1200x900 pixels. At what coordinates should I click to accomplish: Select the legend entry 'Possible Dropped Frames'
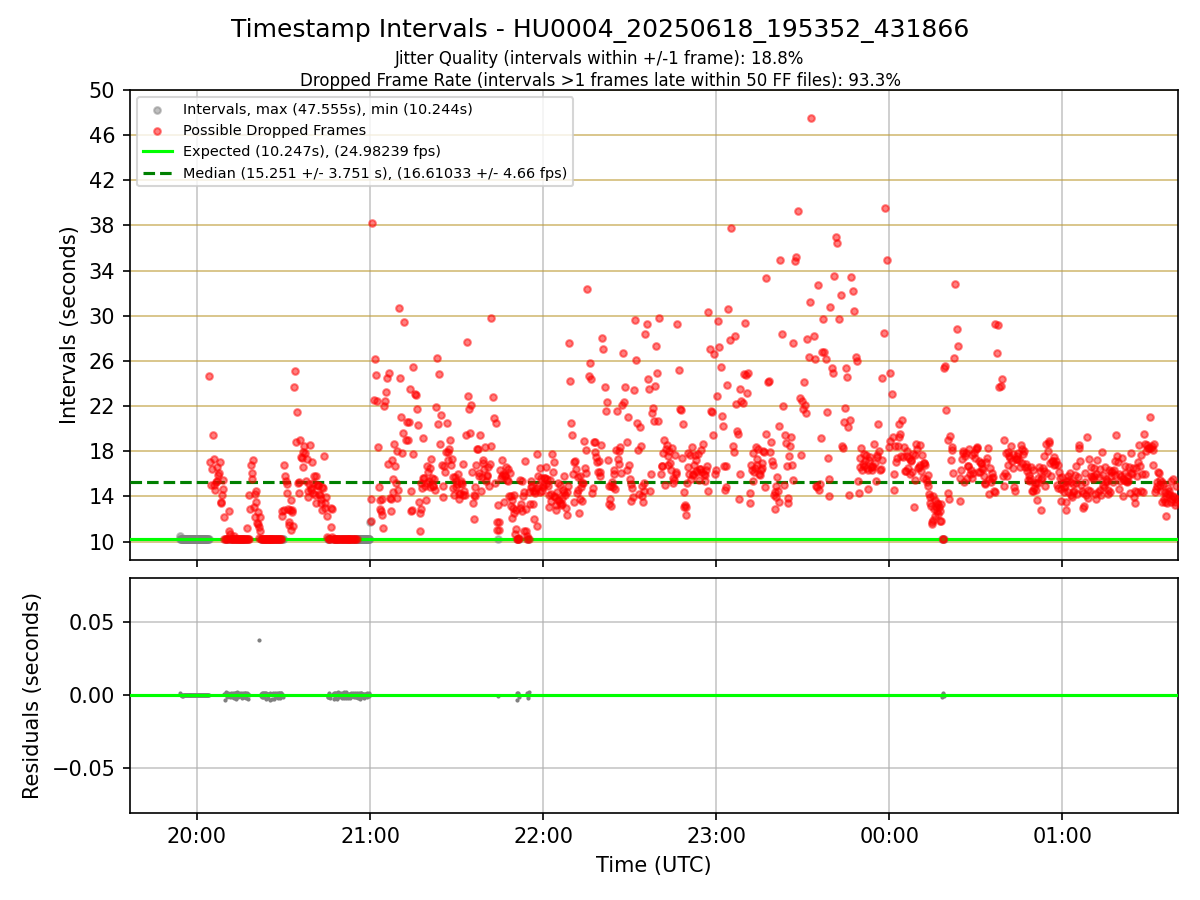[274, 130]
